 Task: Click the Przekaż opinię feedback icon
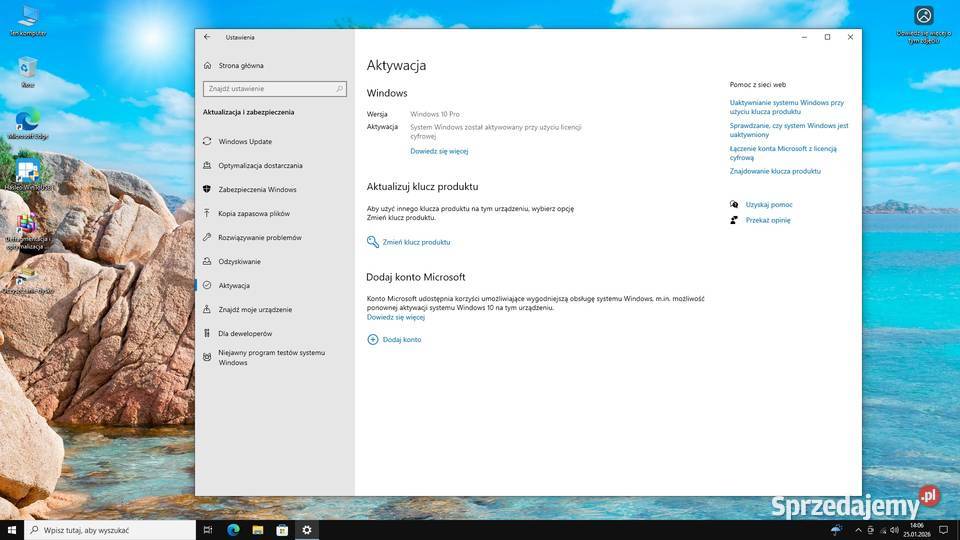734,220
